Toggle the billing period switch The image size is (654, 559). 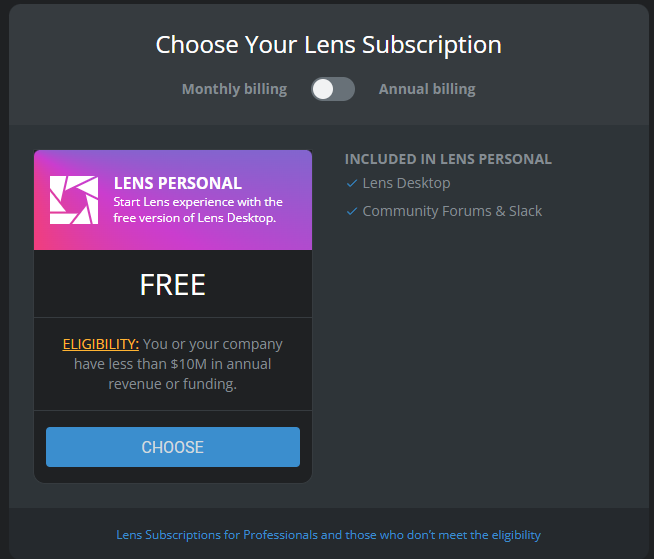click(333, 89)
